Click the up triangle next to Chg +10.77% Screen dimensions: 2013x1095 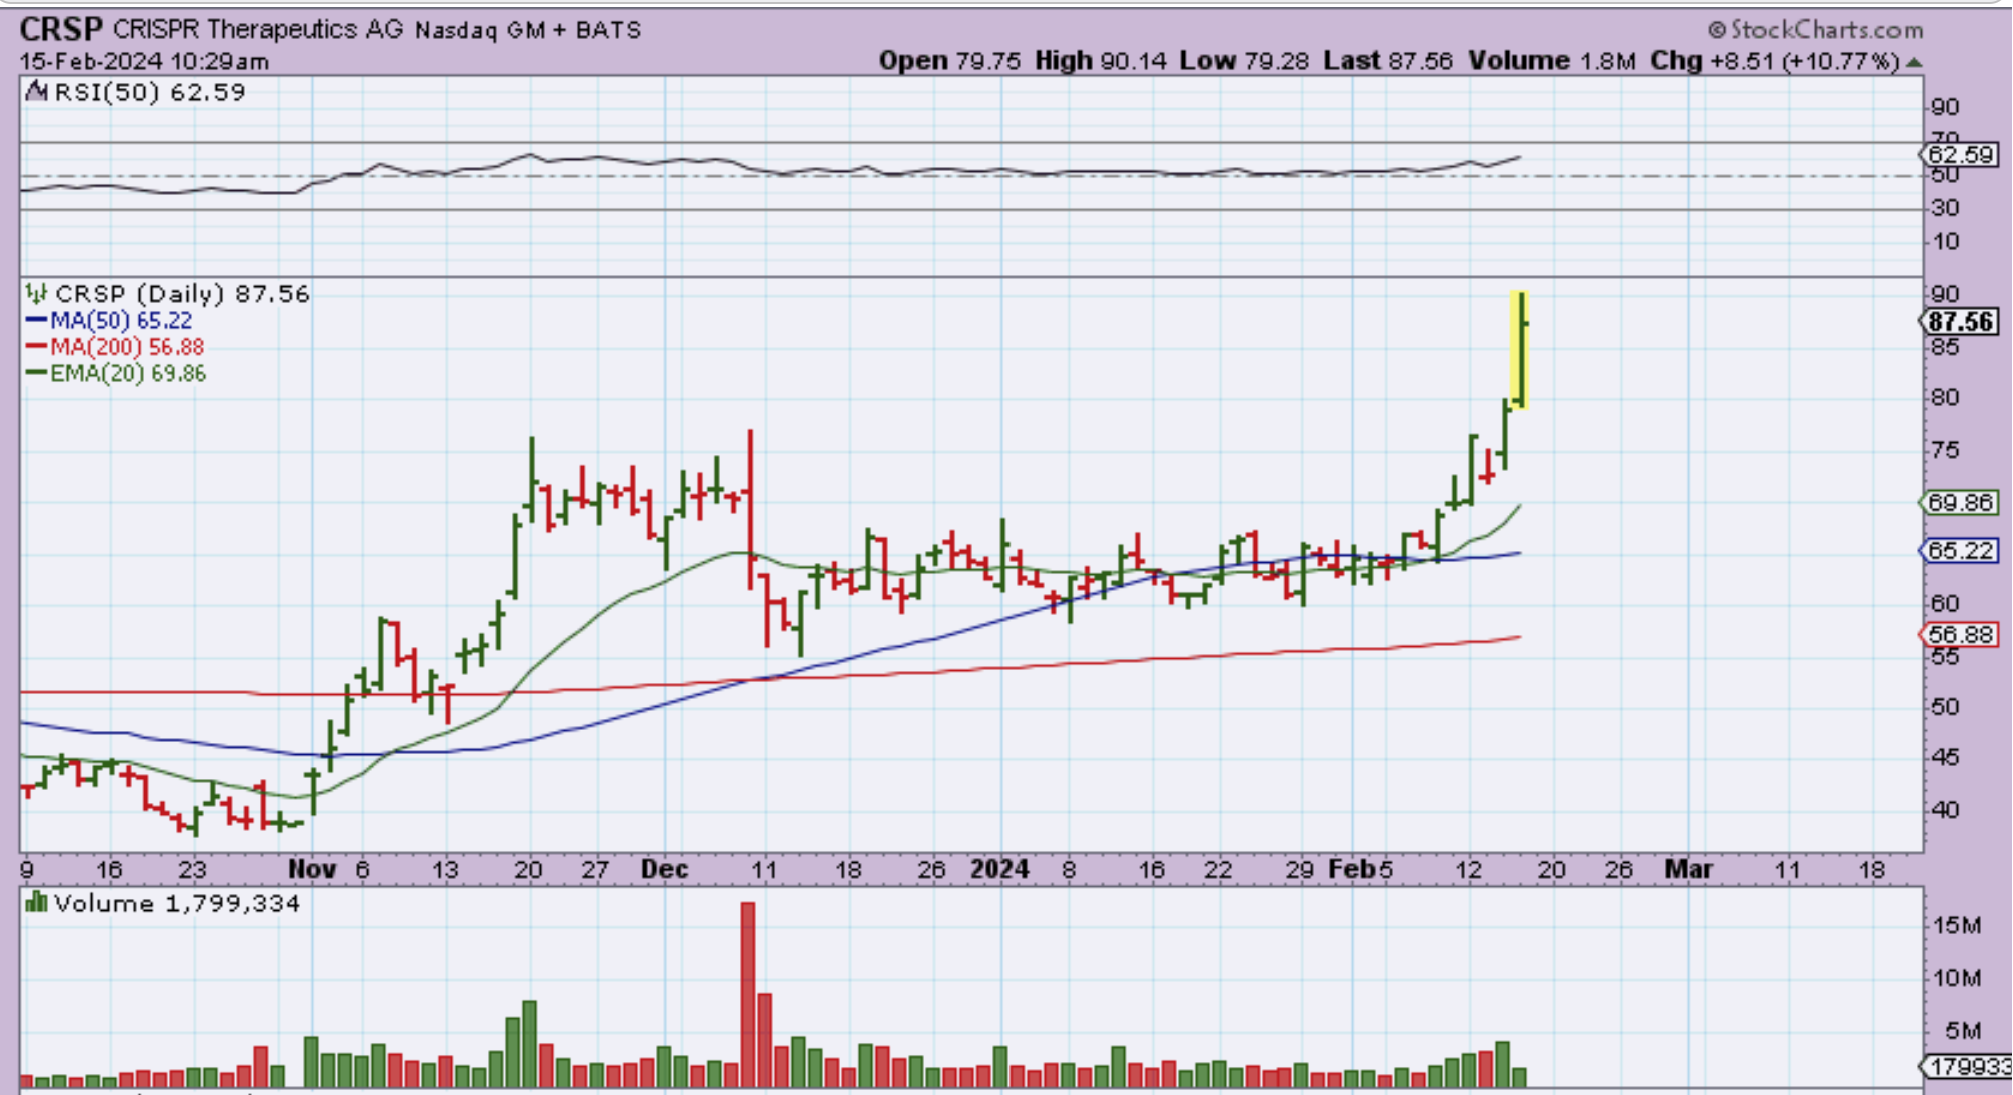click(x=1914, y=62)
